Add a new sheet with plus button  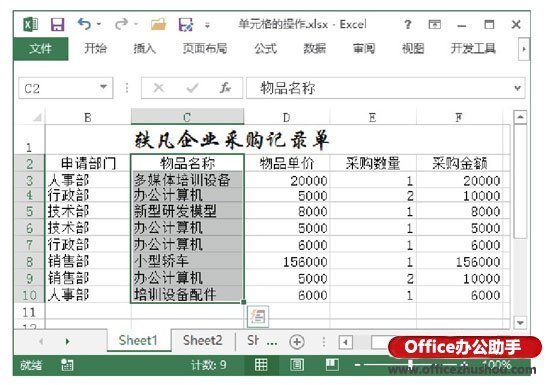click(x=297, y=342)
